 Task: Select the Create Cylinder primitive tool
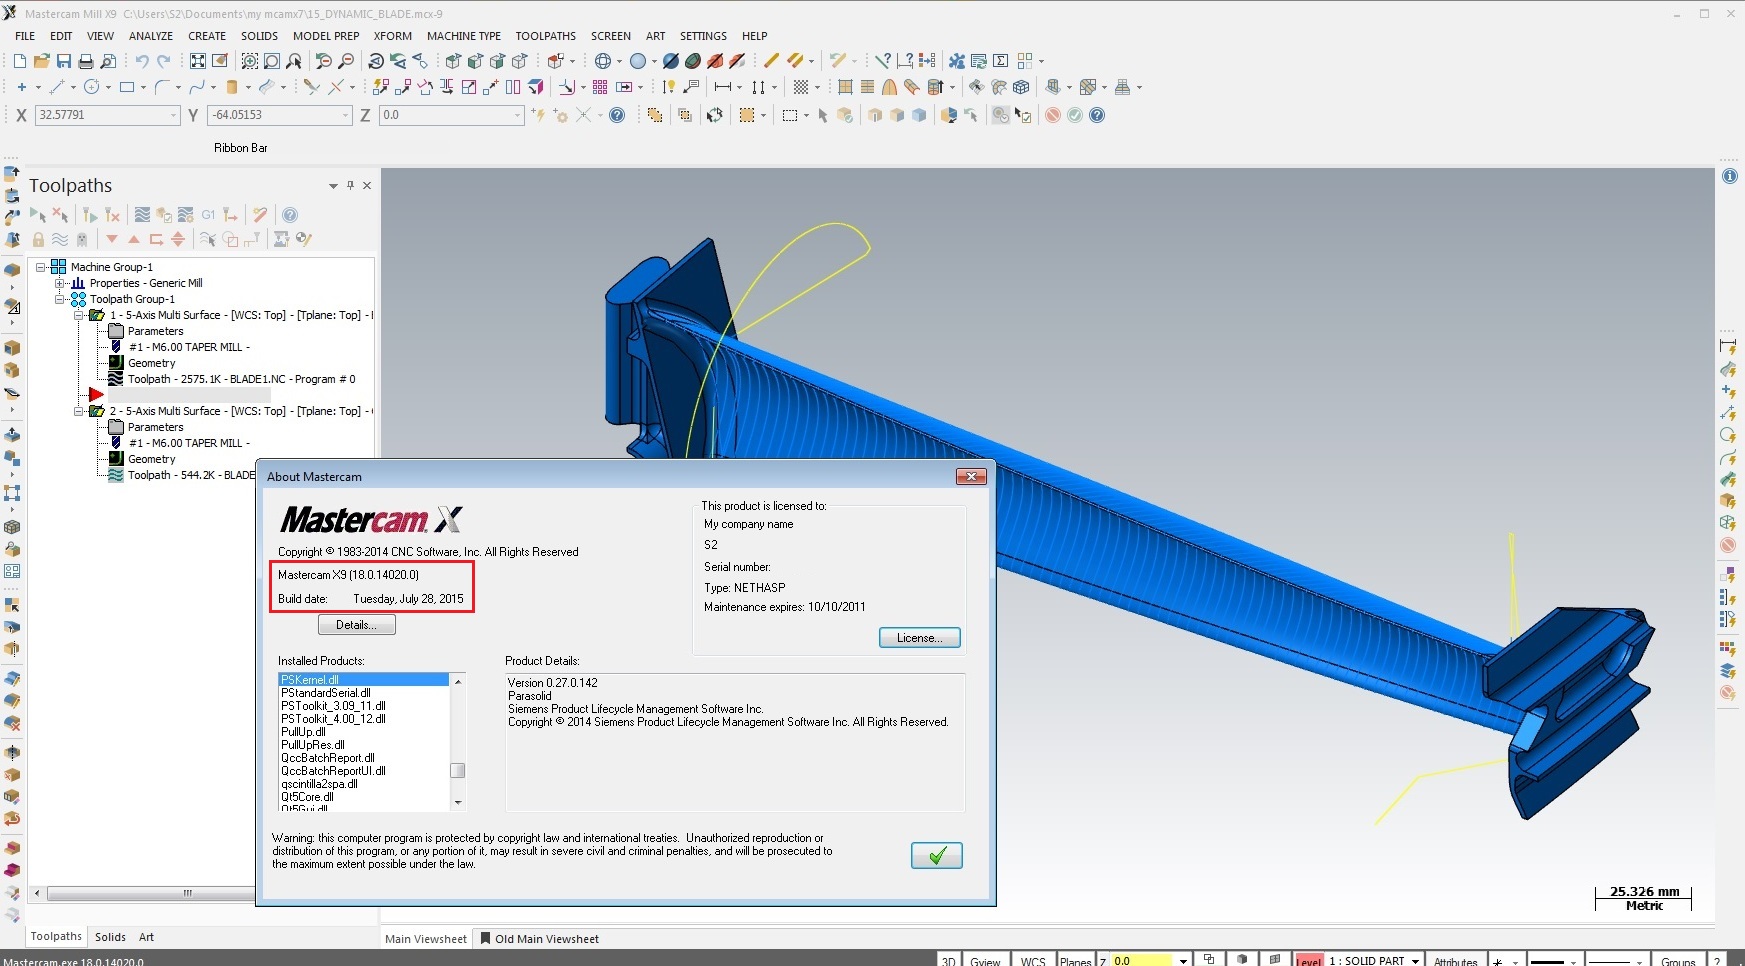[x=232, y=87]
